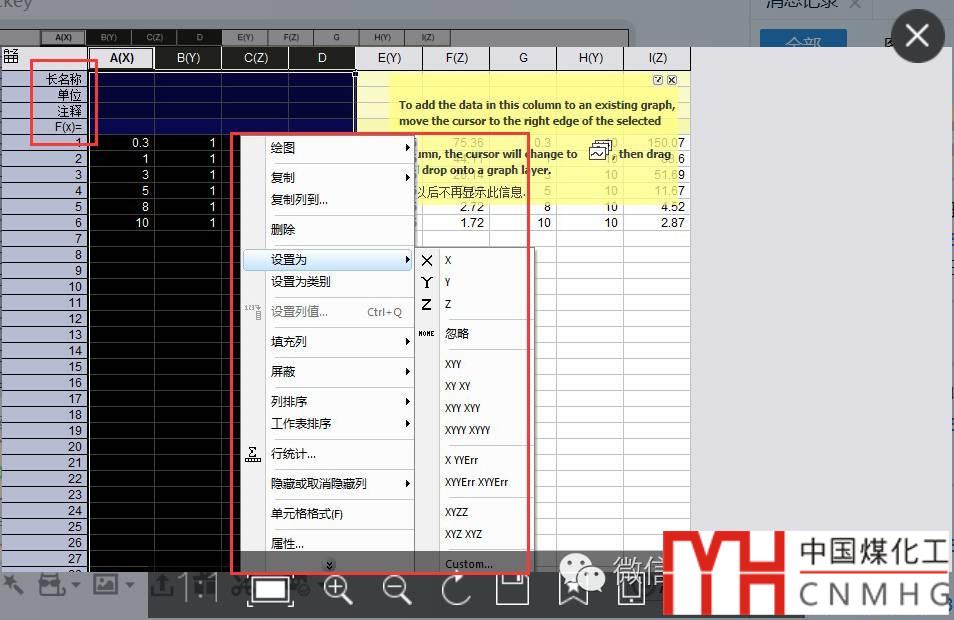Choose 删除 from the context menu
The image size is (954, 620).
[283, 229]
